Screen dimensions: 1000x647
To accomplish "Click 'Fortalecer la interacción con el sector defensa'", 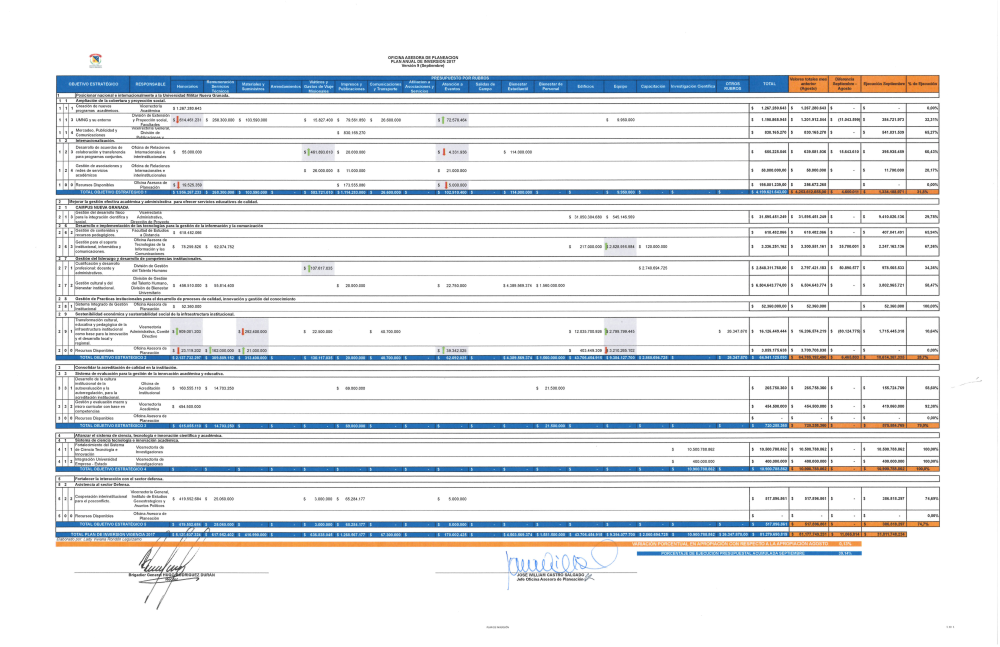I will pyautogui.click(x=119, y=479).
